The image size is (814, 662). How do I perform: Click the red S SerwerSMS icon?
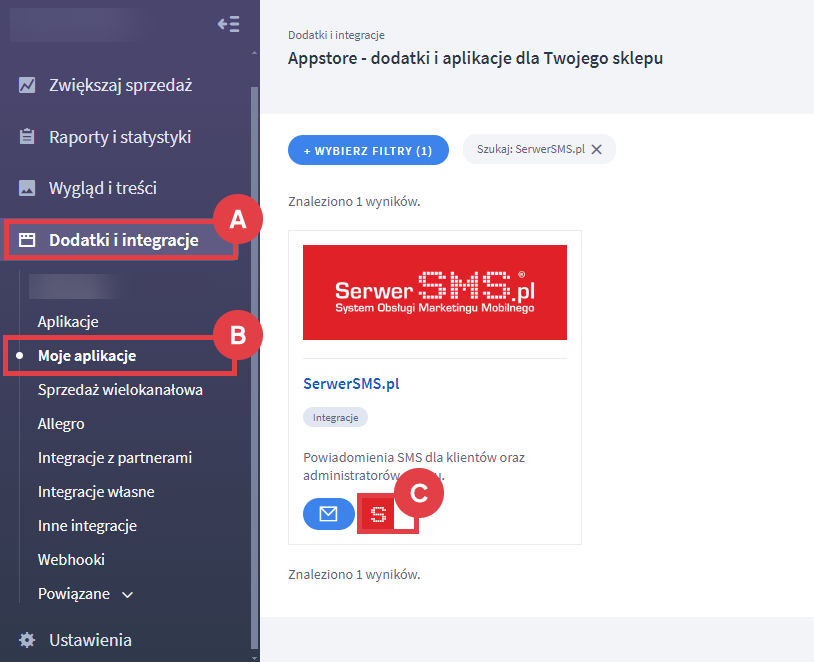click(x=379, y=515)
